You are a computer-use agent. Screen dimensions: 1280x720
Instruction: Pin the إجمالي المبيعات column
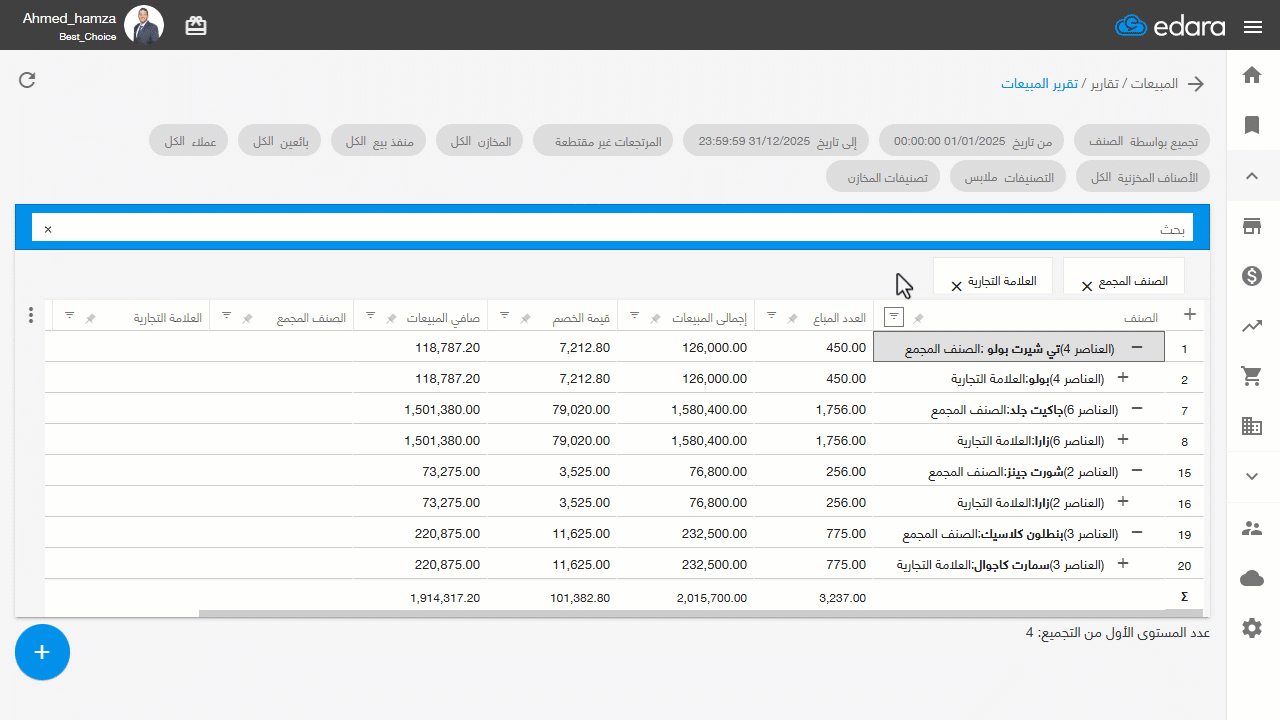656,318
